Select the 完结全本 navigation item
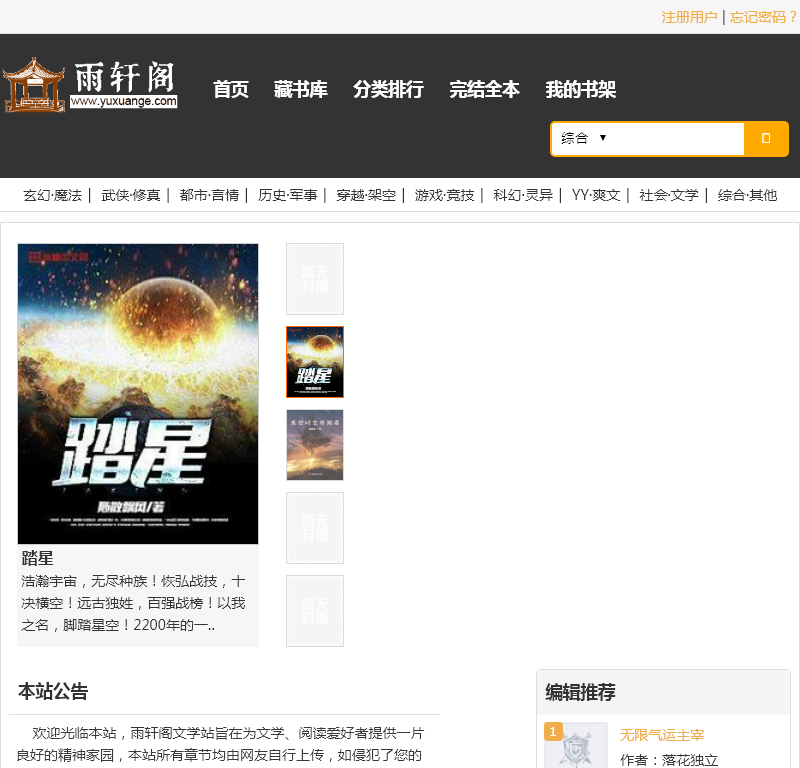The height and width of the screenshot is (768, 800). (484, 90)
